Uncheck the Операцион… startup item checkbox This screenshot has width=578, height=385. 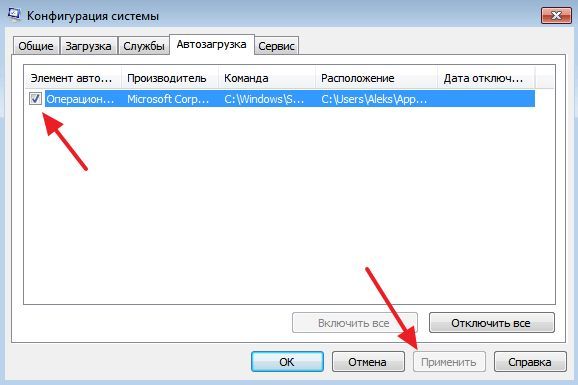click(35, 98)
